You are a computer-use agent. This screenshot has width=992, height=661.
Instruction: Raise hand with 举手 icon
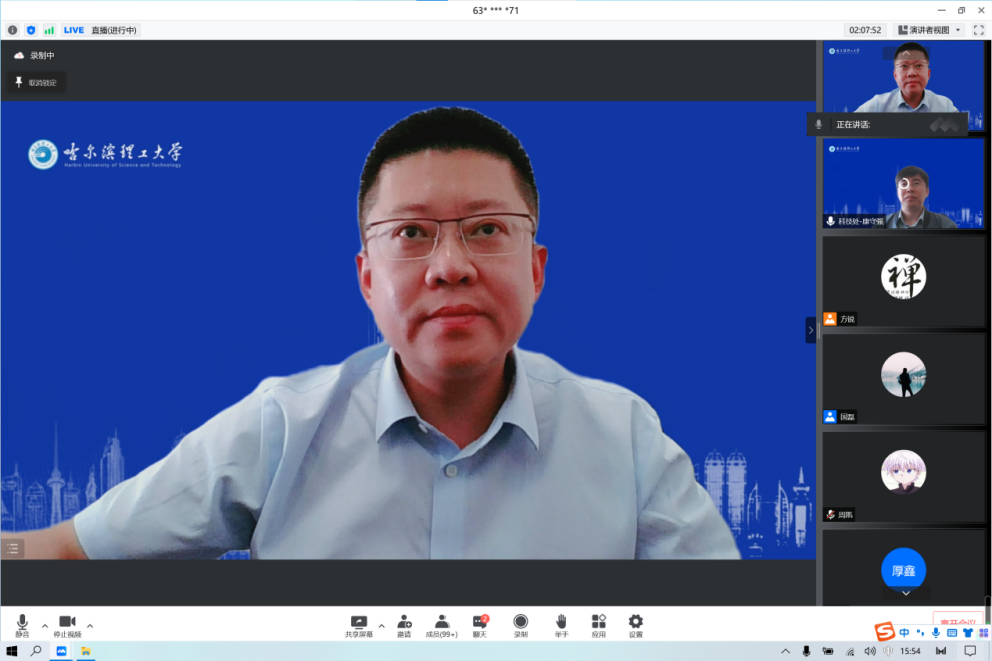[561, 624]
